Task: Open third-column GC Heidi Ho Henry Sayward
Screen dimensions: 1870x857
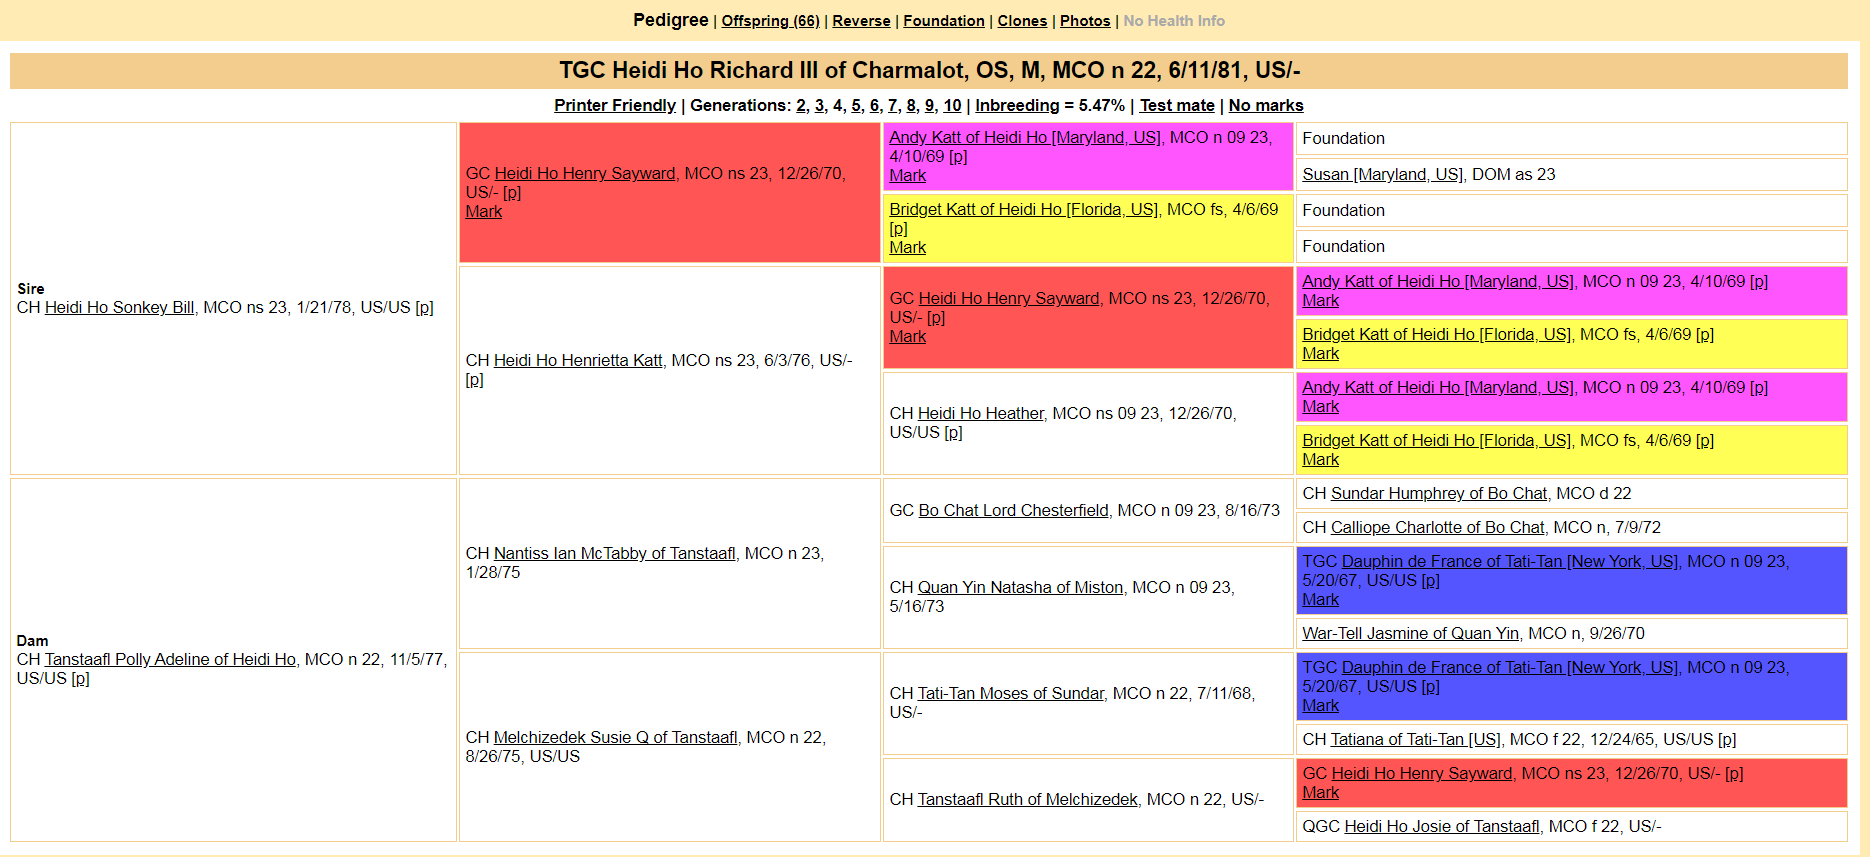Action: [1009, 298]
